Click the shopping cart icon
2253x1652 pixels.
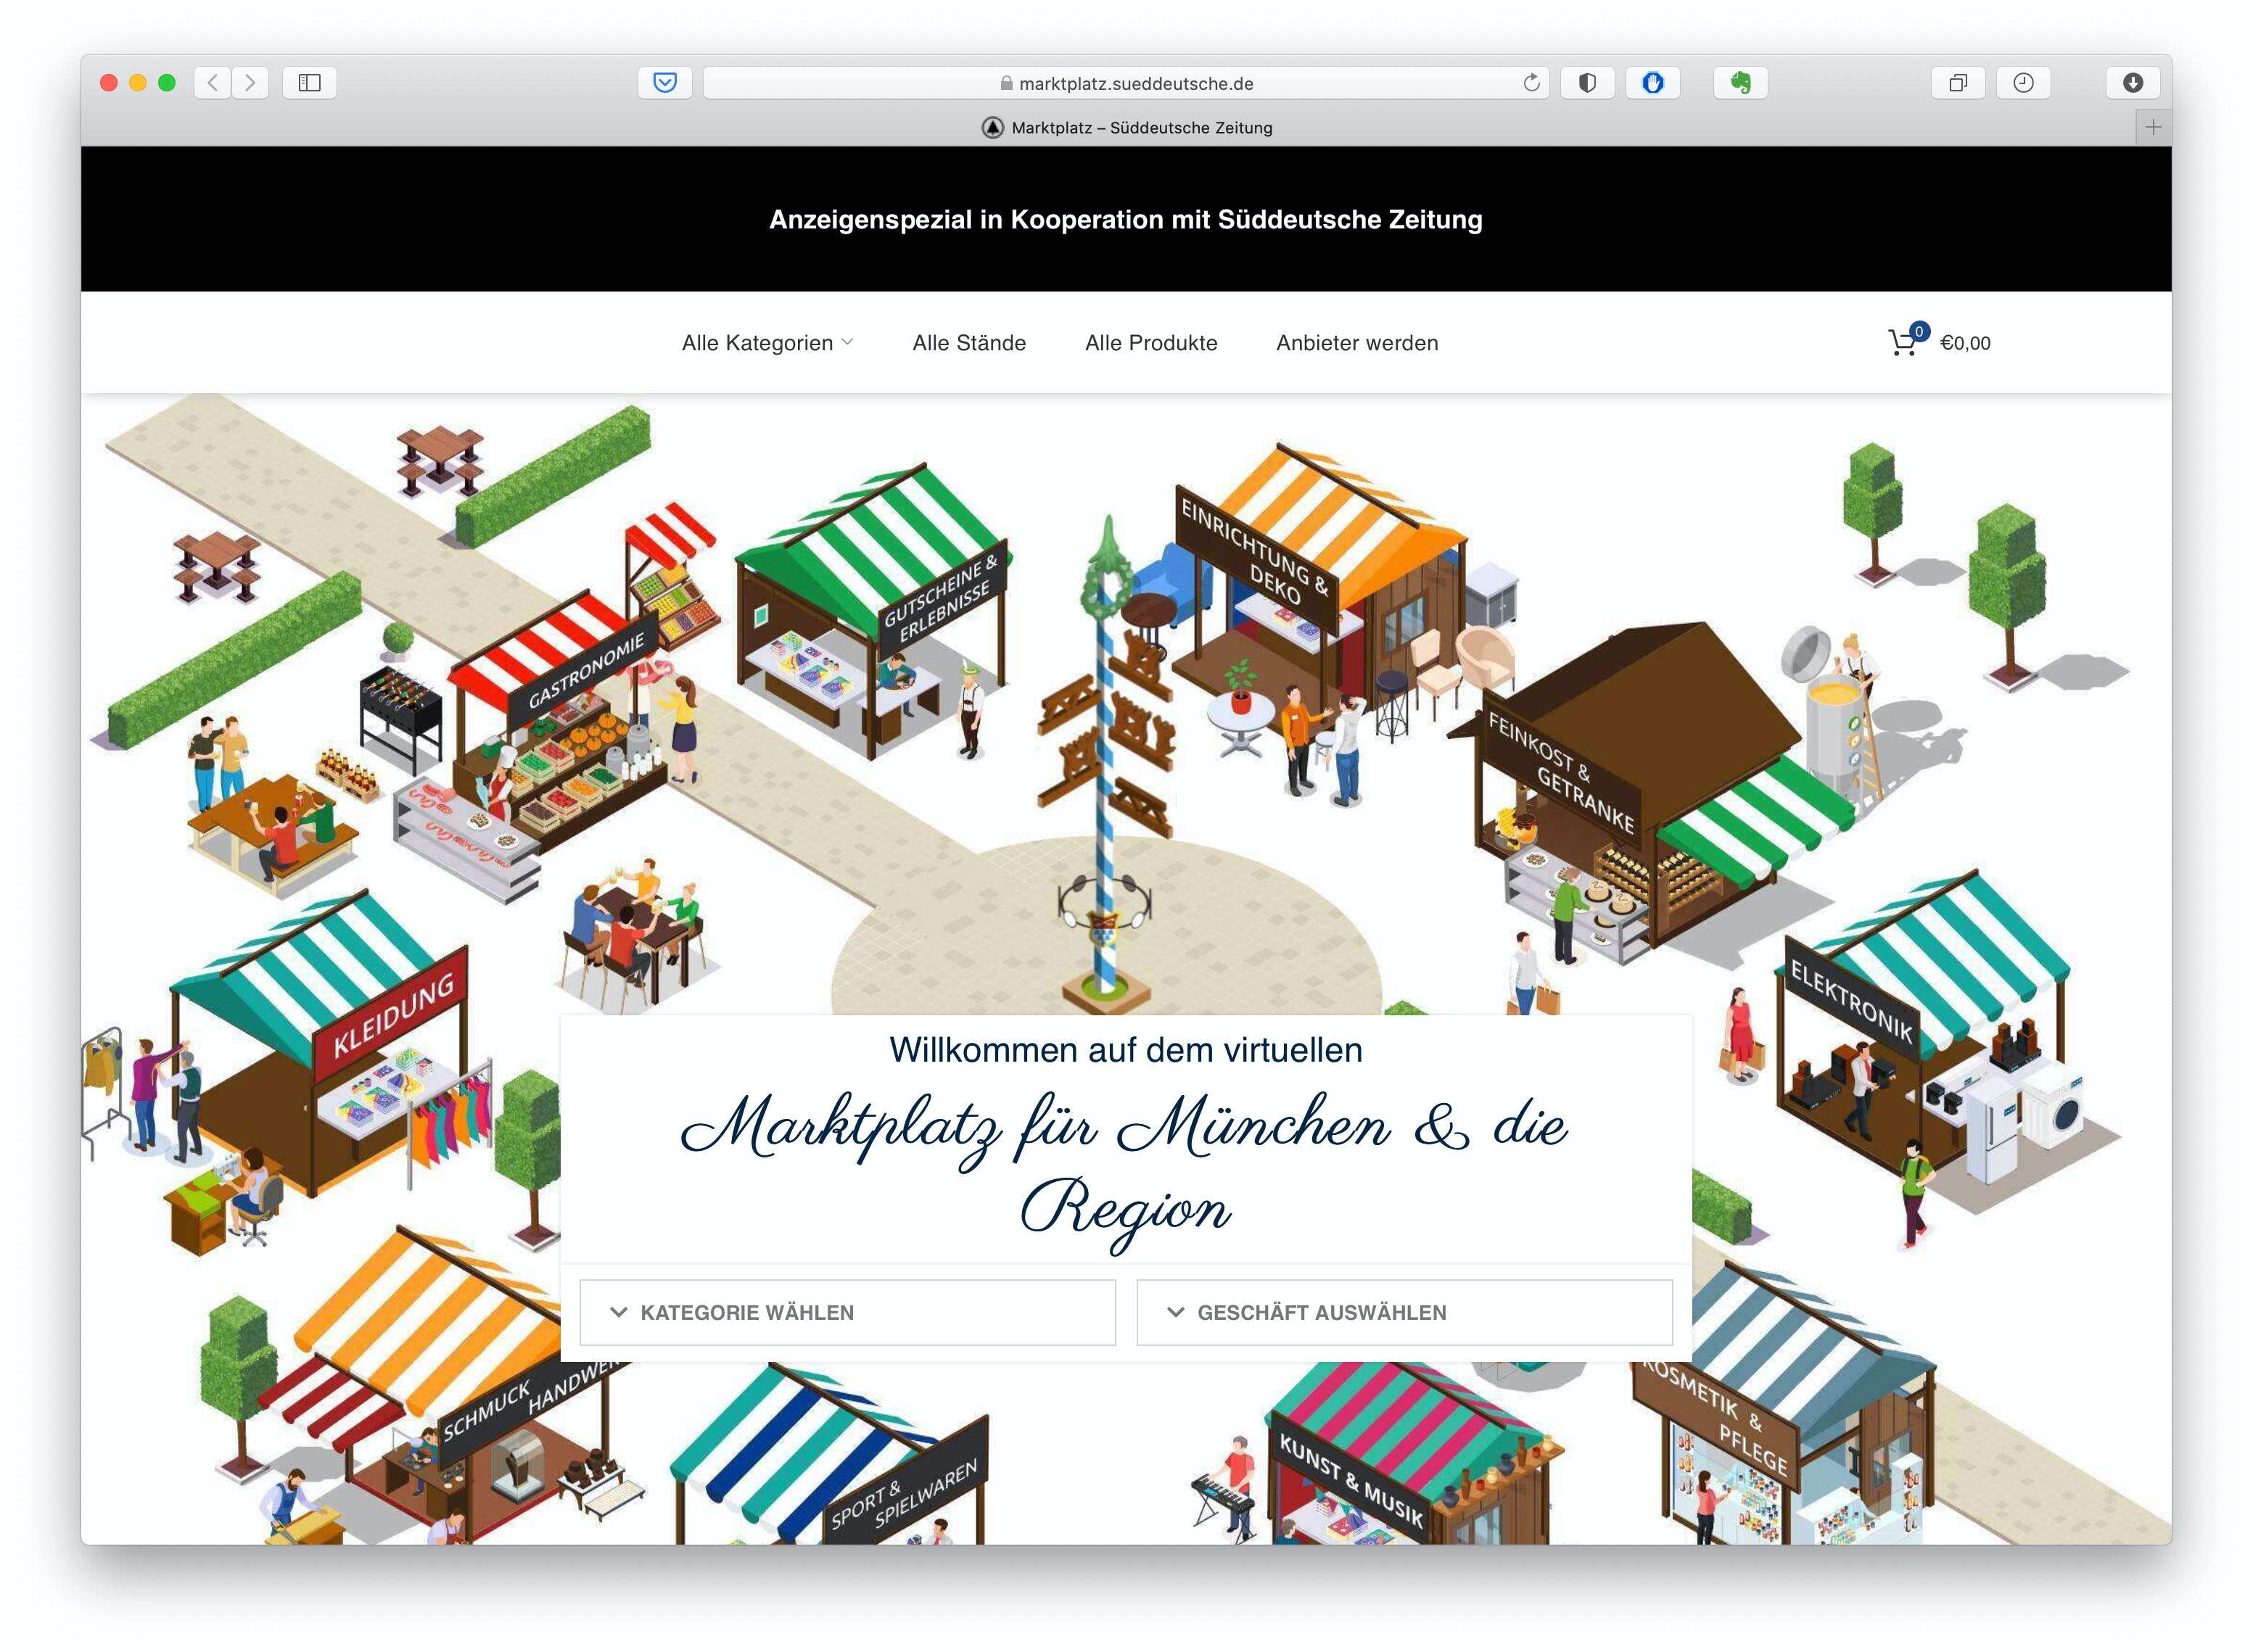(1903, 343)
